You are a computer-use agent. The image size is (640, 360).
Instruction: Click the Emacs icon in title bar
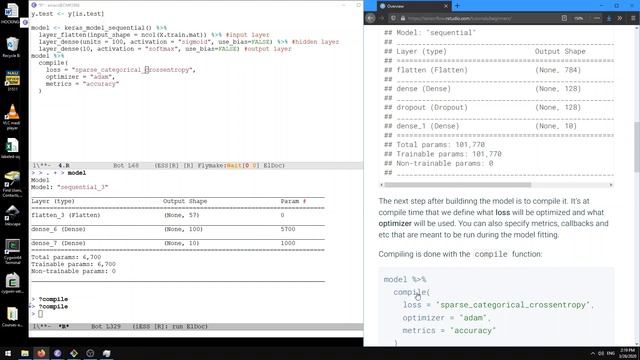pos(34,5)
